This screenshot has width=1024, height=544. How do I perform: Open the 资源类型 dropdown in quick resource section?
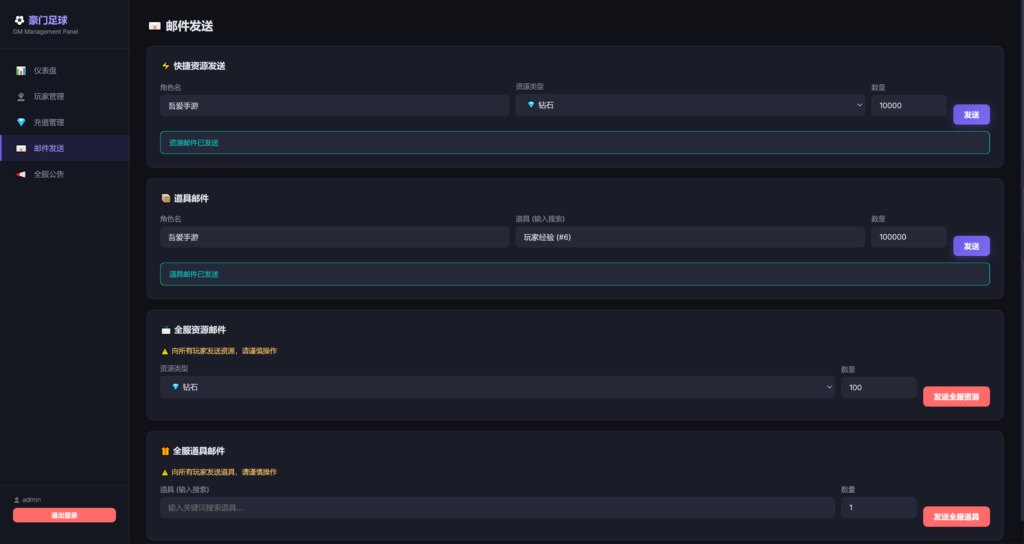(690, 105)
